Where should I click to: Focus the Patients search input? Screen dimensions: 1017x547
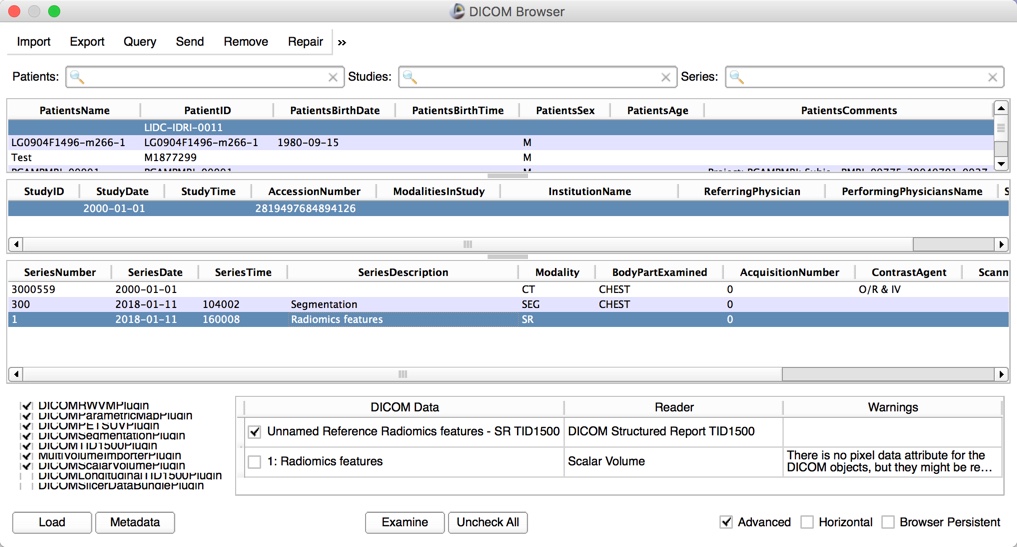click(204, 77)
